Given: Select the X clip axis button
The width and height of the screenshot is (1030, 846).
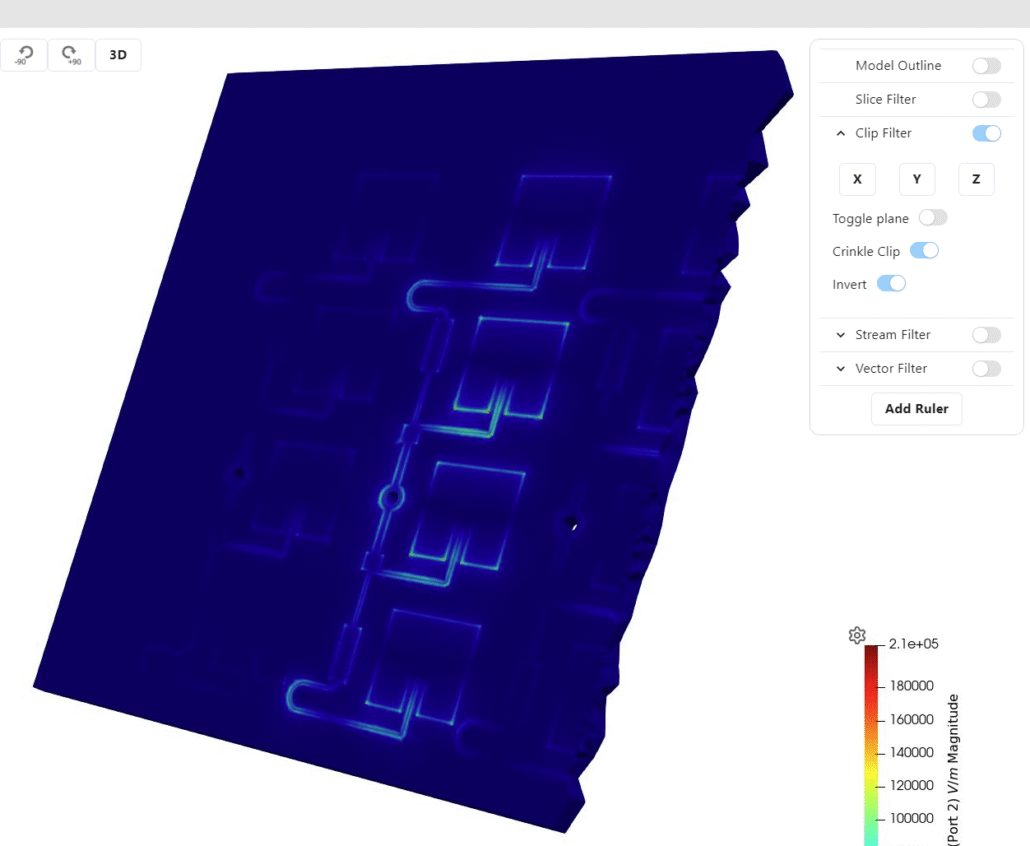Looking at the screenshot, I should point(857,180).
